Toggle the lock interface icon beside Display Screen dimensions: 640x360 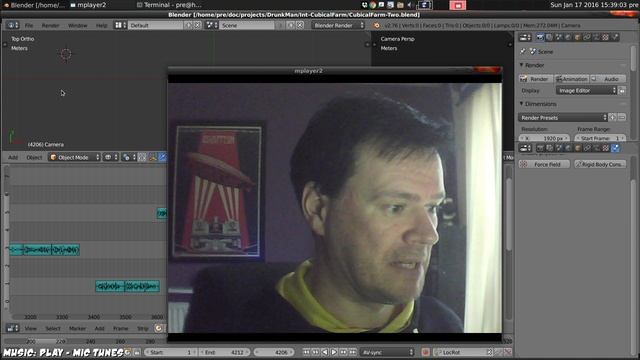click(622, 91)
